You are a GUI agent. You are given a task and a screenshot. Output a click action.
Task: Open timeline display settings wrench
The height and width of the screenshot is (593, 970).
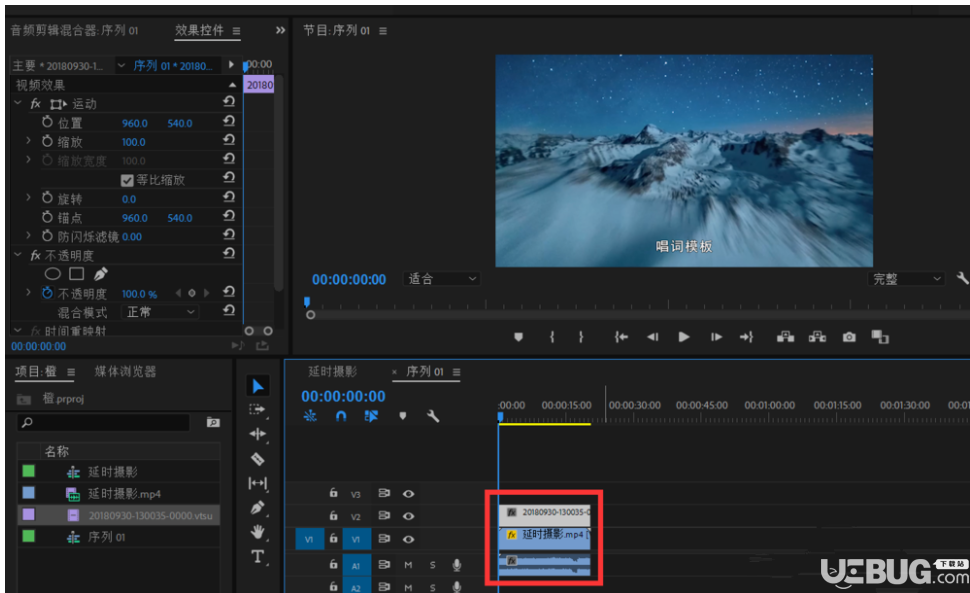(x=433, y=416)
